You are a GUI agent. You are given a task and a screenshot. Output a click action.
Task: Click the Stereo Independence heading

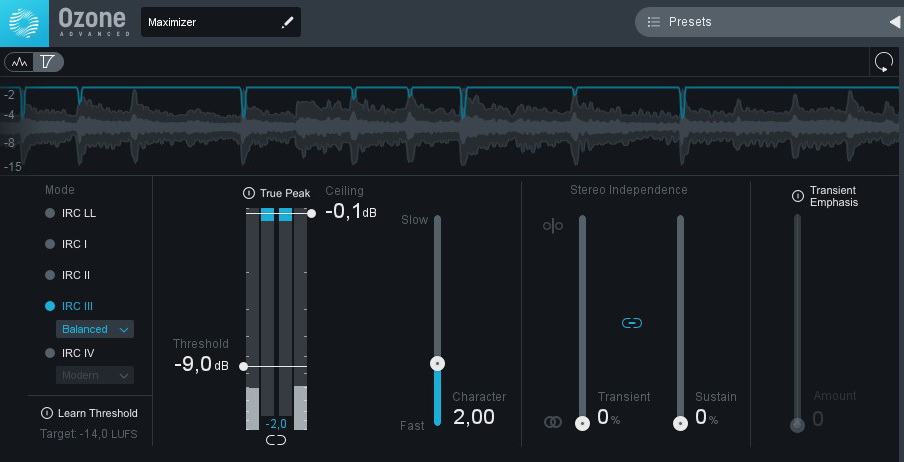629,190
